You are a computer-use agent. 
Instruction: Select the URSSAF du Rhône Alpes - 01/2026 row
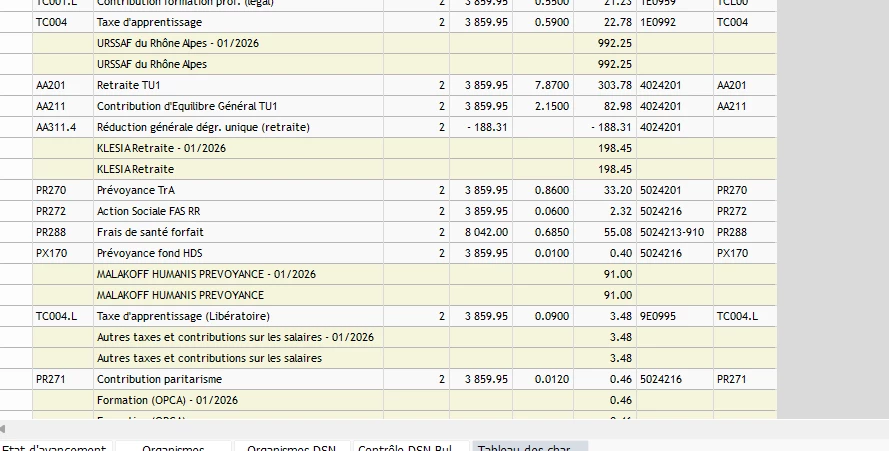[404, 43]
